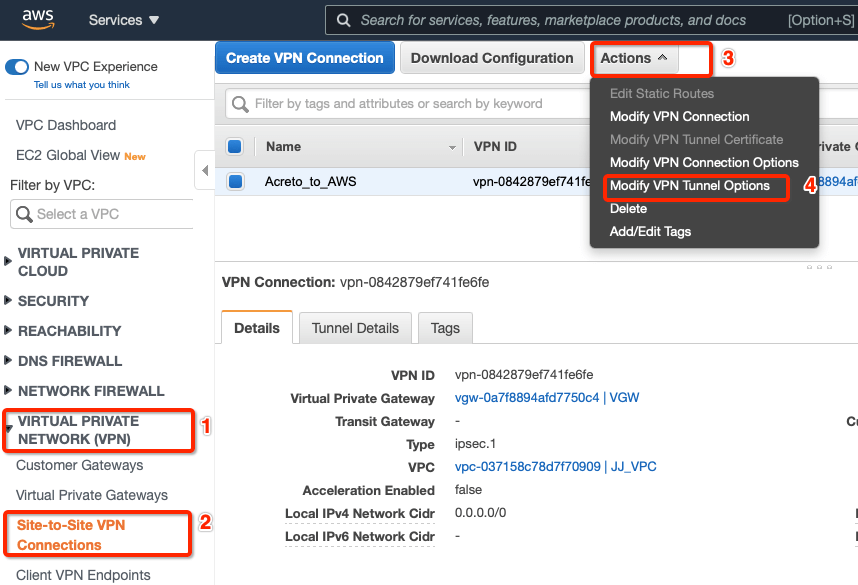Click Download Configuration button
Viewport: 858px width, 585px height.
pyautogui.click(x=492, y=58)
